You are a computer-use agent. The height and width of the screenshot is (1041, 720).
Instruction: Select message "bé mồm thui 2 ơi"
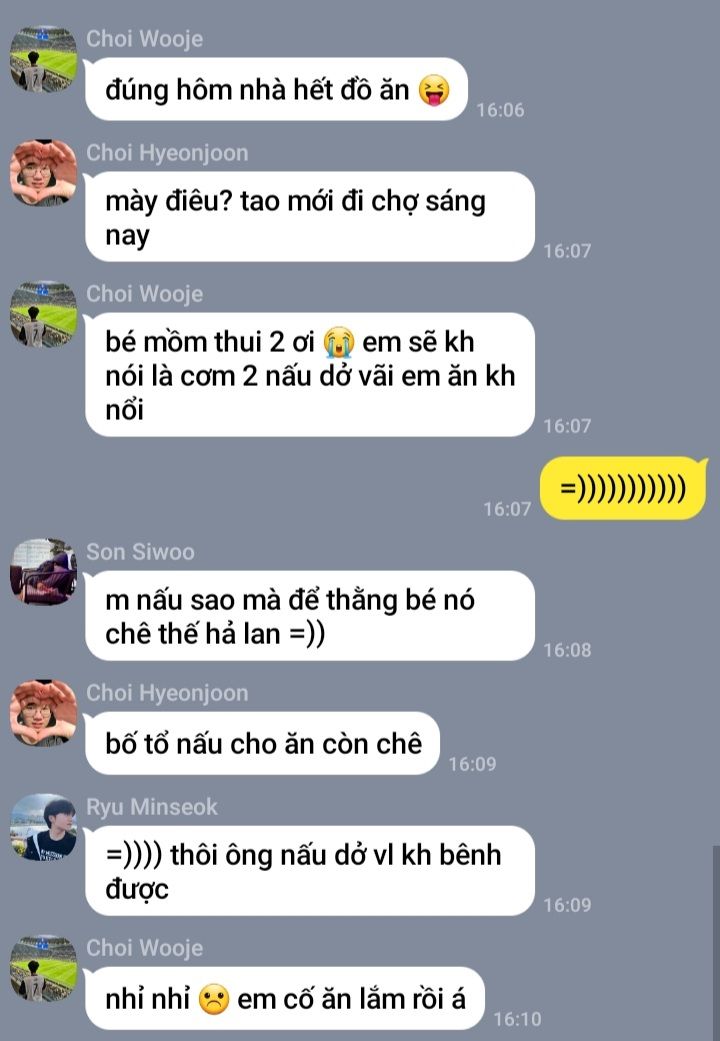click(310, 375)
